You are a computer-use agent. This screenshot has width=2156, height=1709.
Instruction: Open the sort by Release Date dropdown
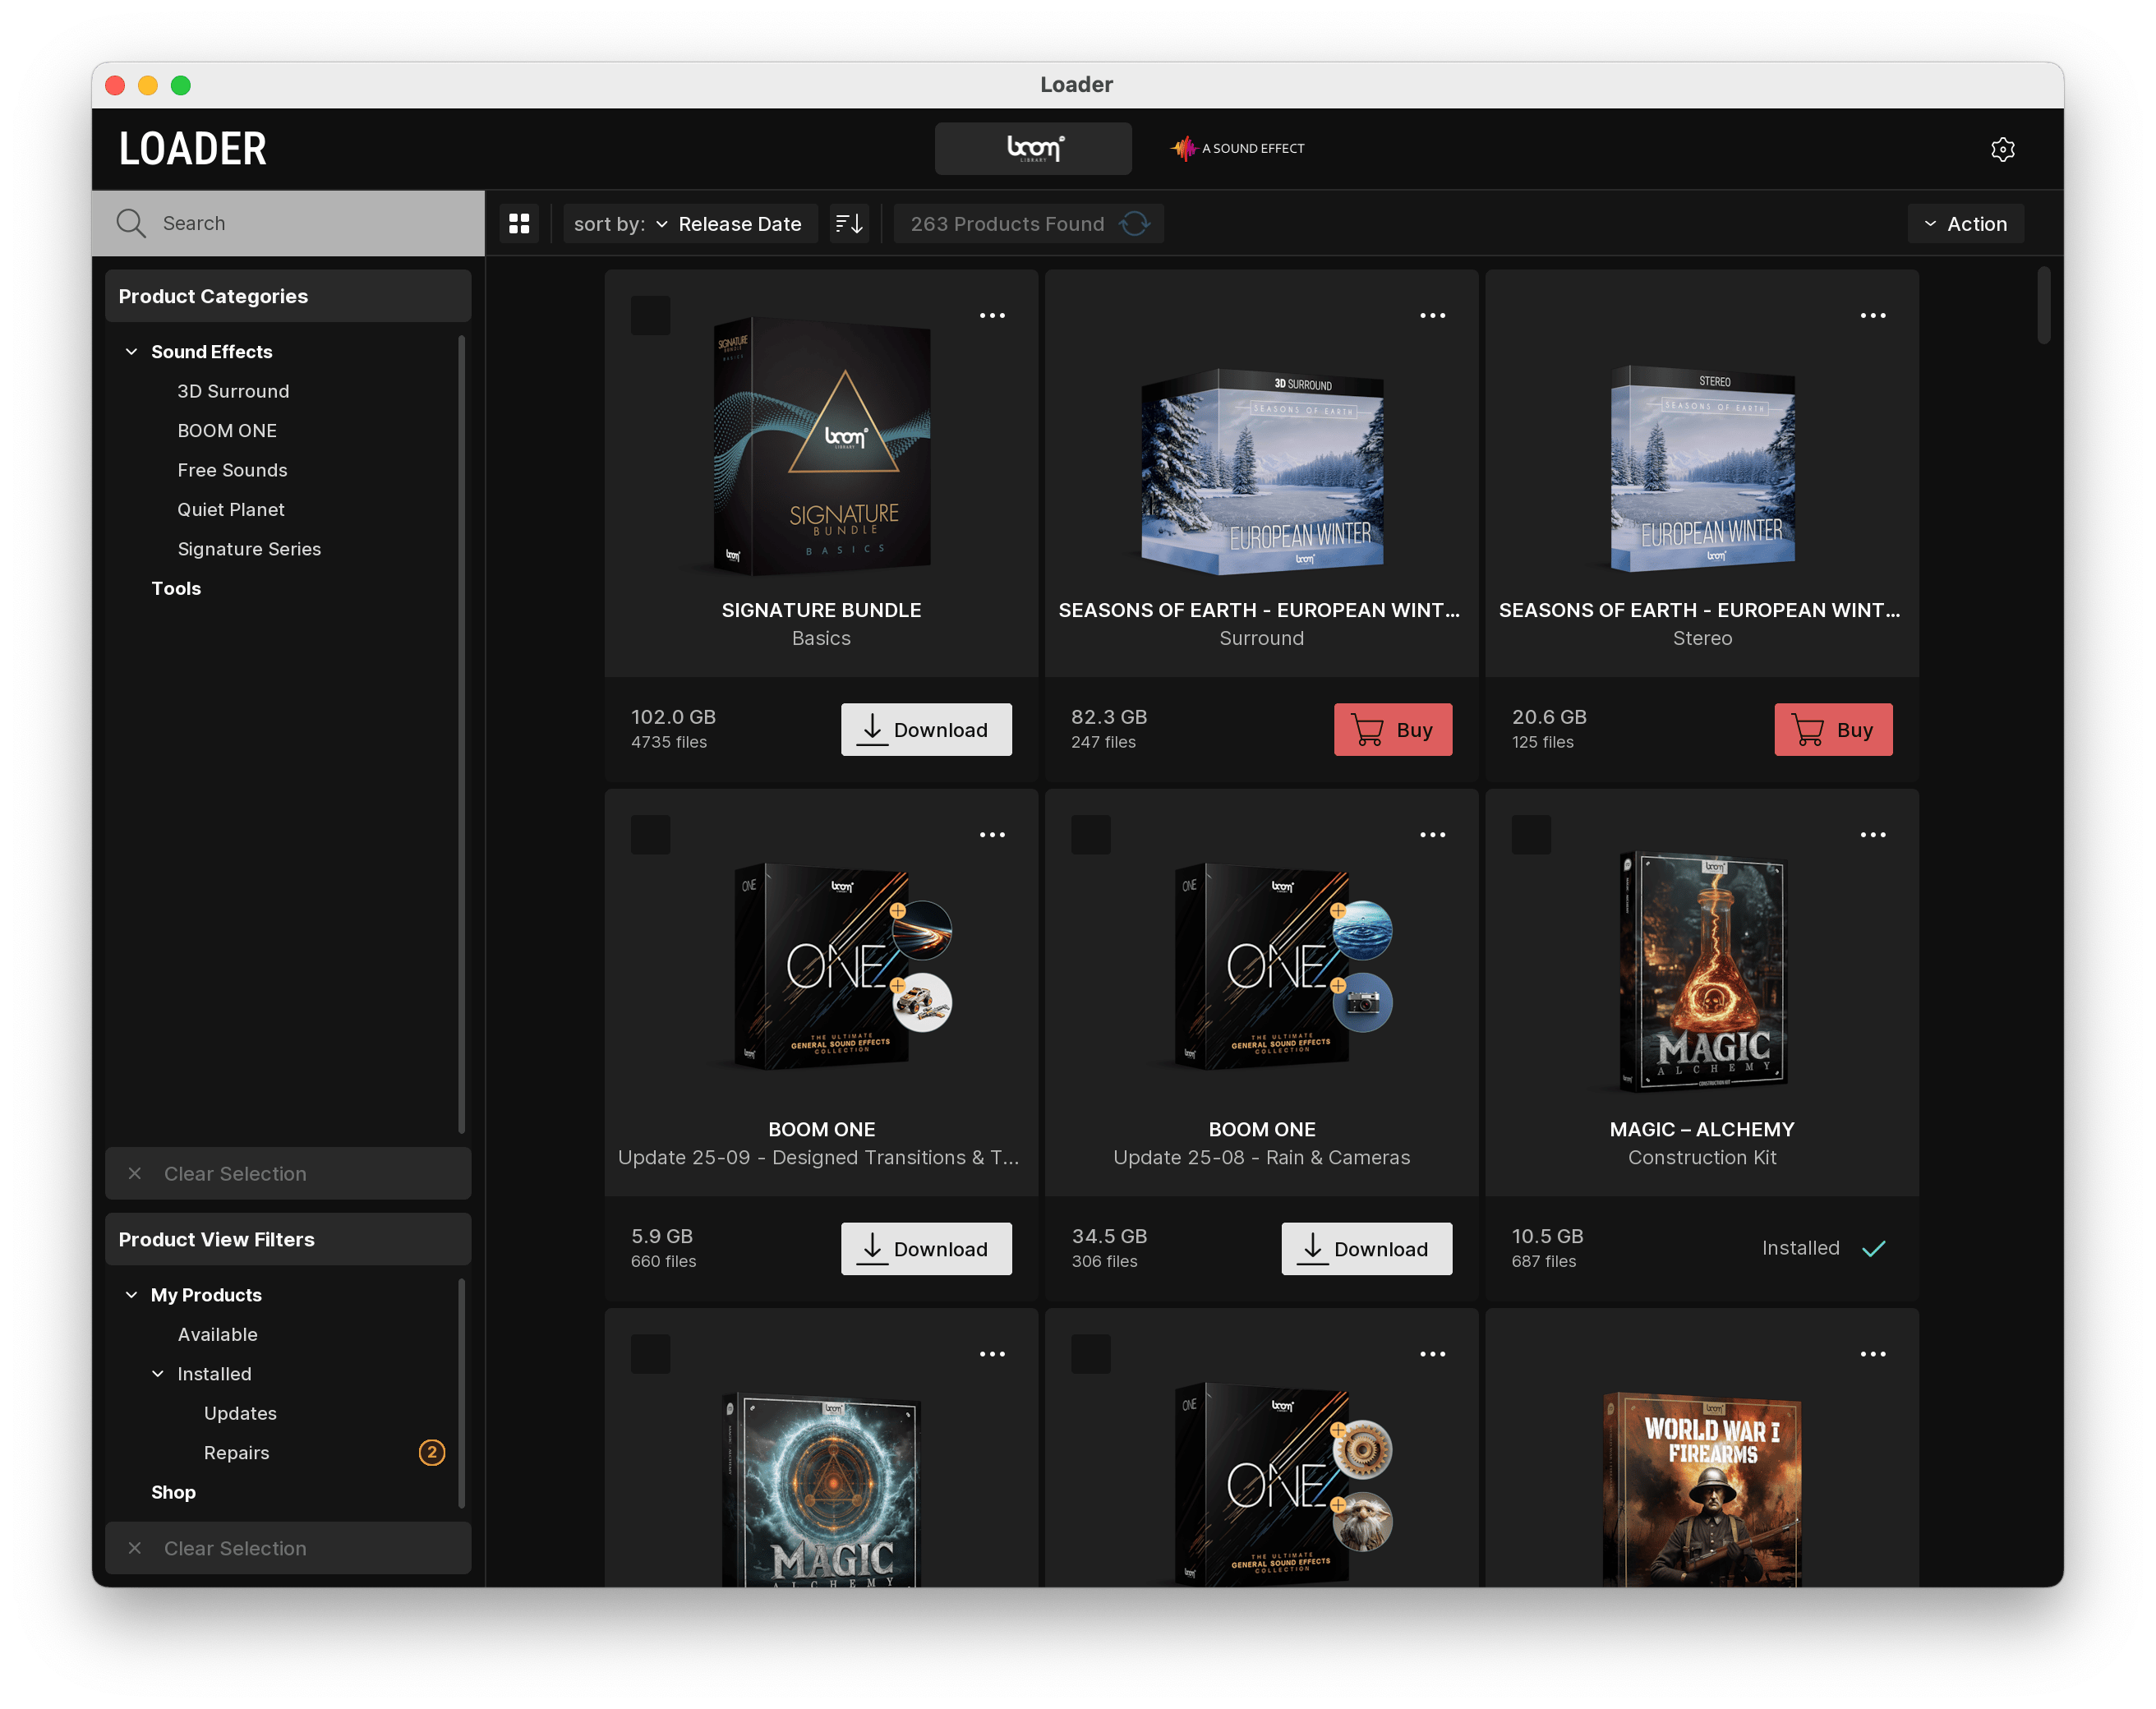689,224
